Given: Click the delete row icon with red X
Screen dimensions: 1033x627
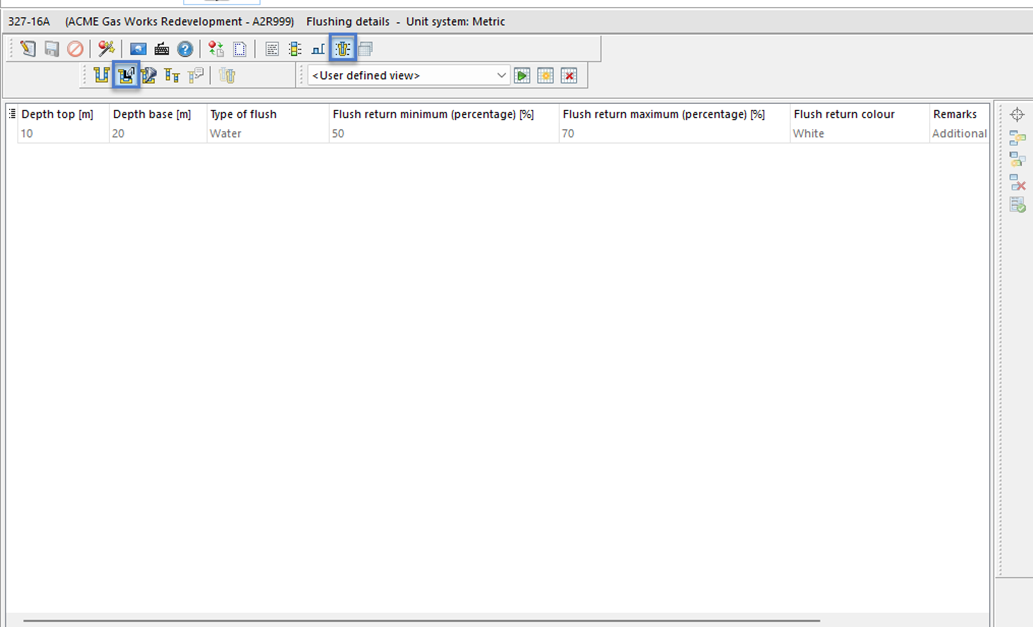Looking at the screenshot, I should [1017, 182].
